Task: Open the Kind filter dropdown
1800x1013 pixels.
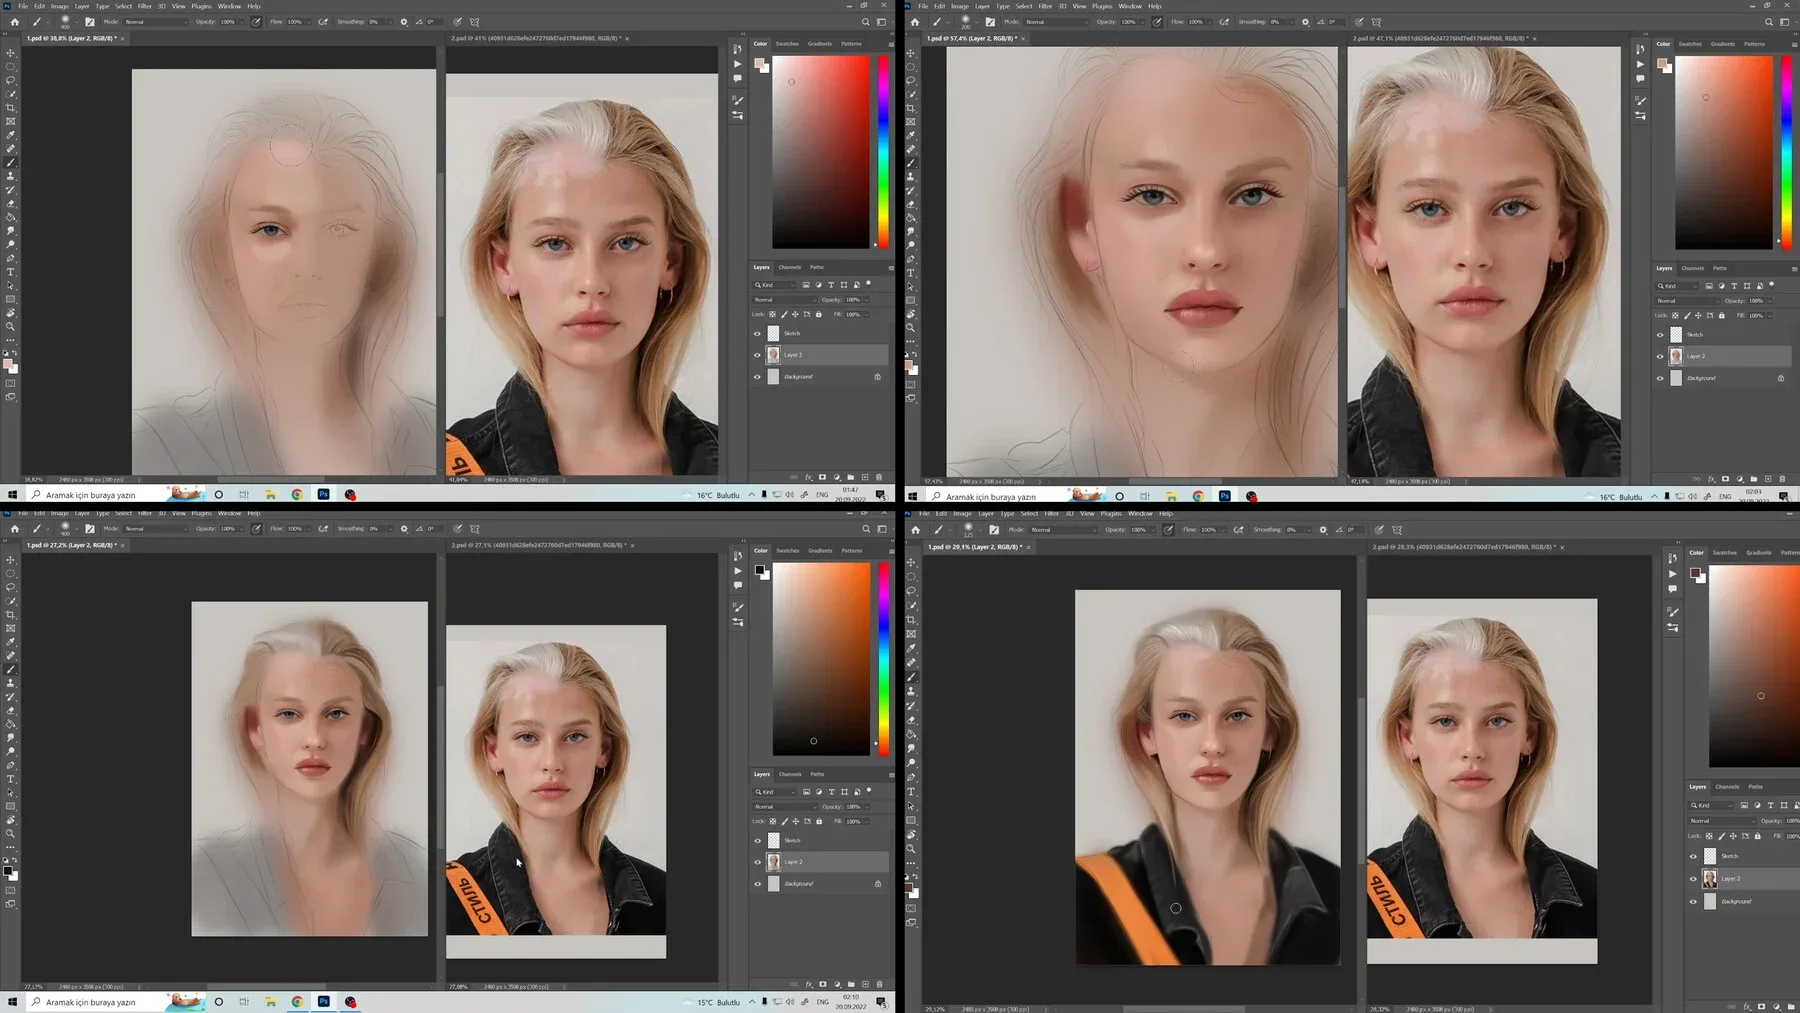Action: pyautogui.click(x=775, y=285)
